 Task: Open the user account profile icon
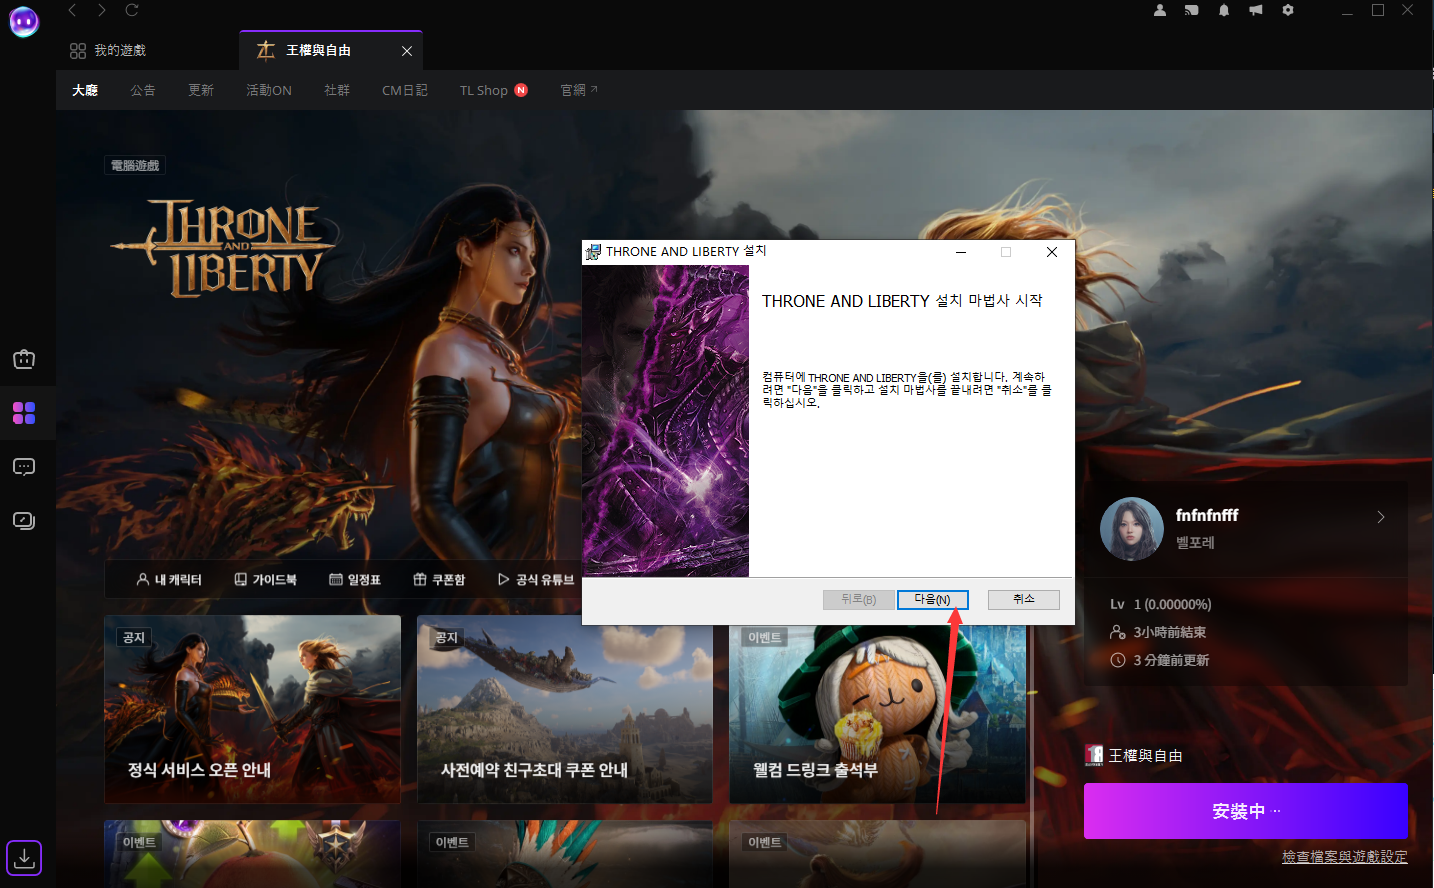click(x=1160, y=10)
